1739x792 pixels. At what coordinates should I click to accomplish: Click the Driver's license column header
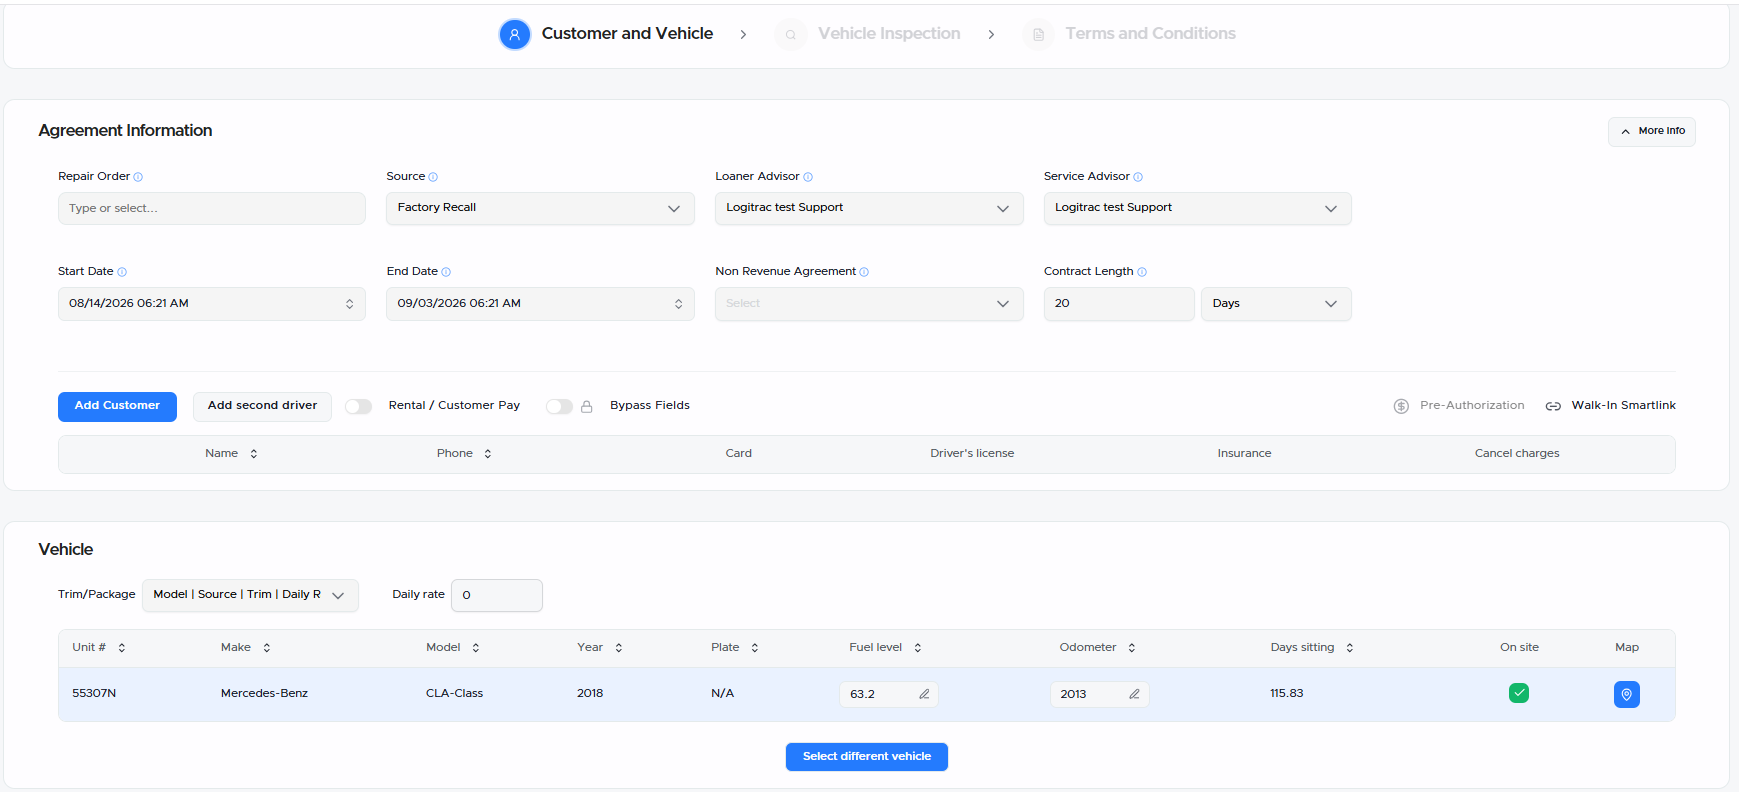[x=972, y=454]
